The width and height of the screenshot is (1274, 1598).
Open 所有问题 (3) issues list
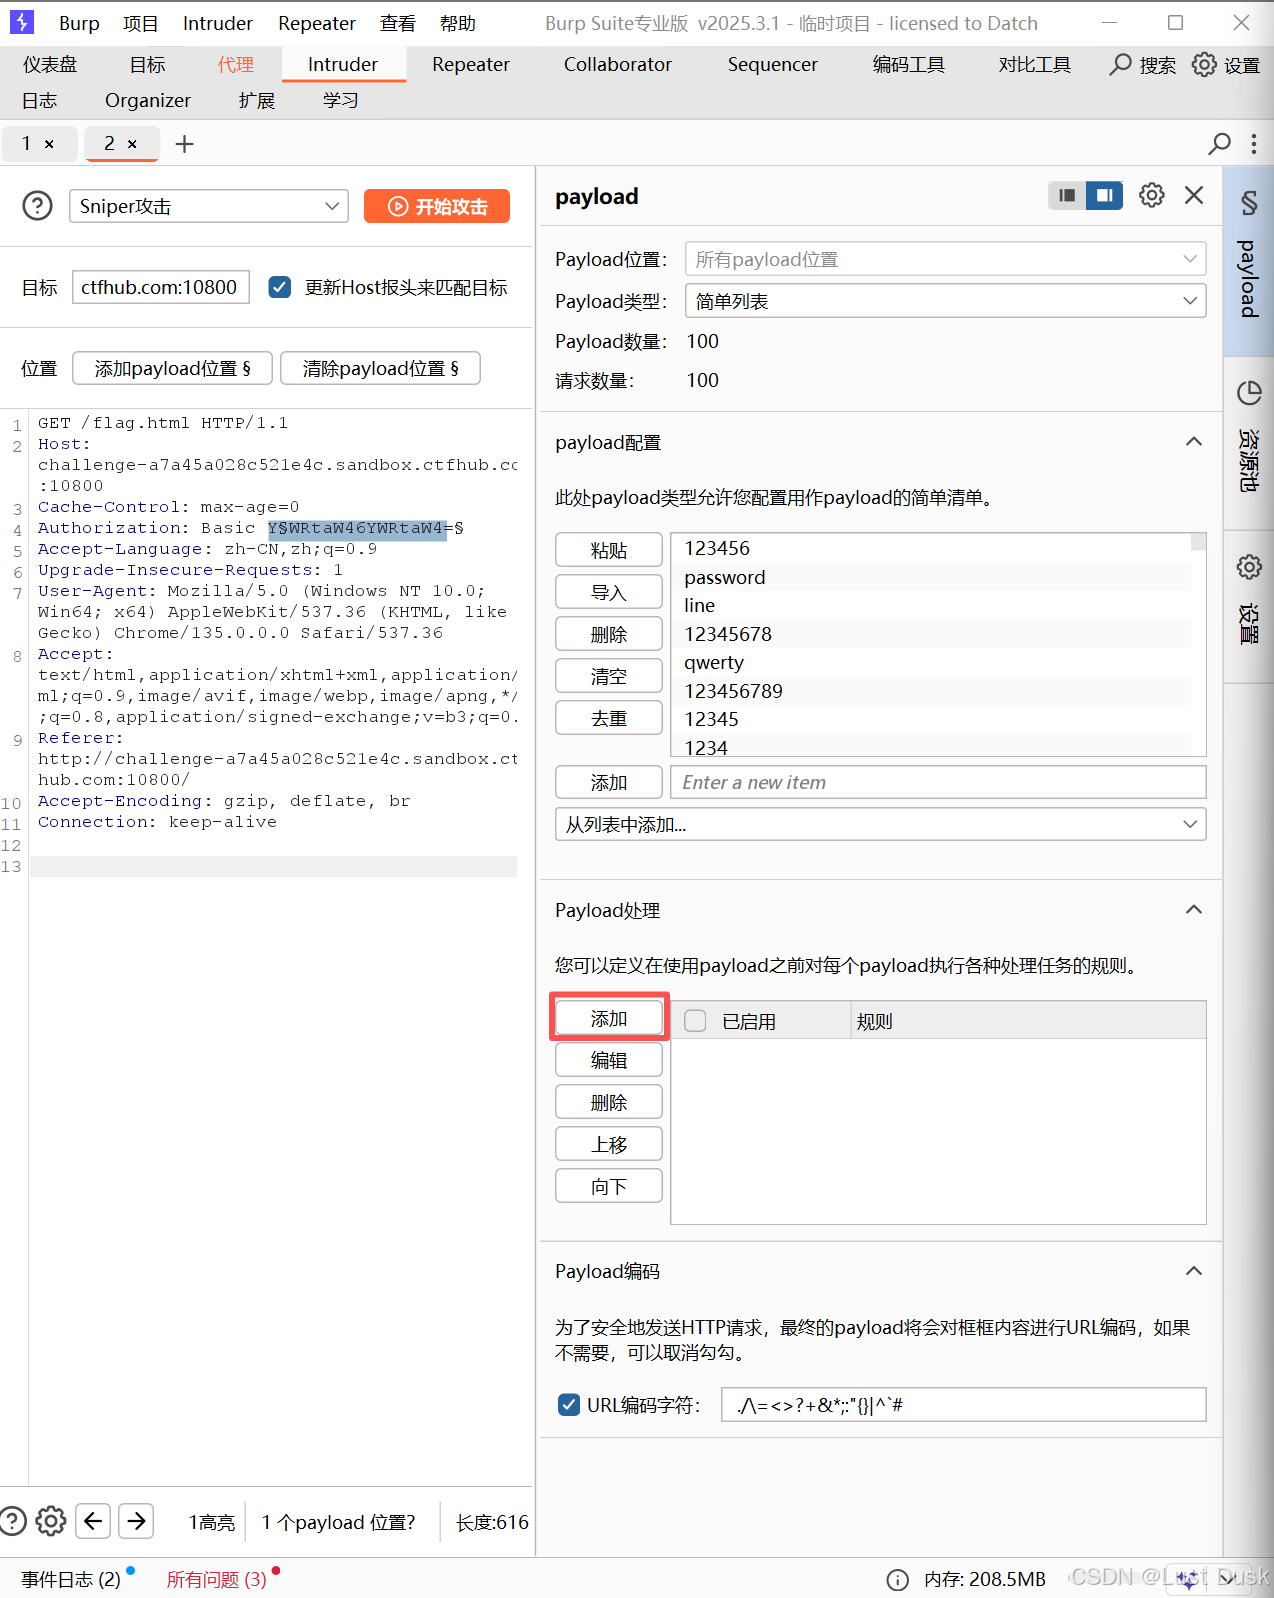coord(216,1579)
